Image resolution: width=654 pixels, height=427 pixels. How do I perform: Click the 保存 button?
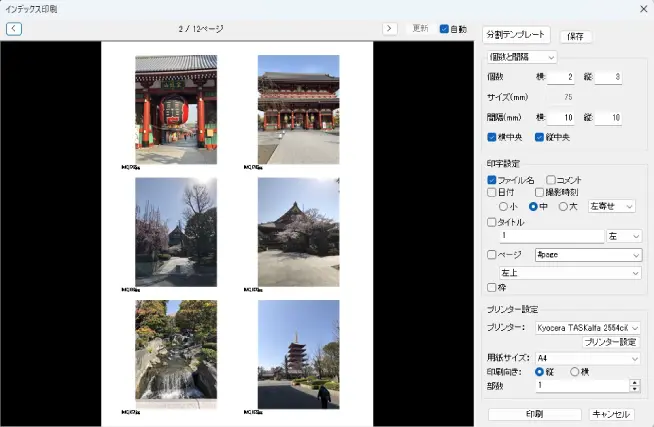(576, 37)
